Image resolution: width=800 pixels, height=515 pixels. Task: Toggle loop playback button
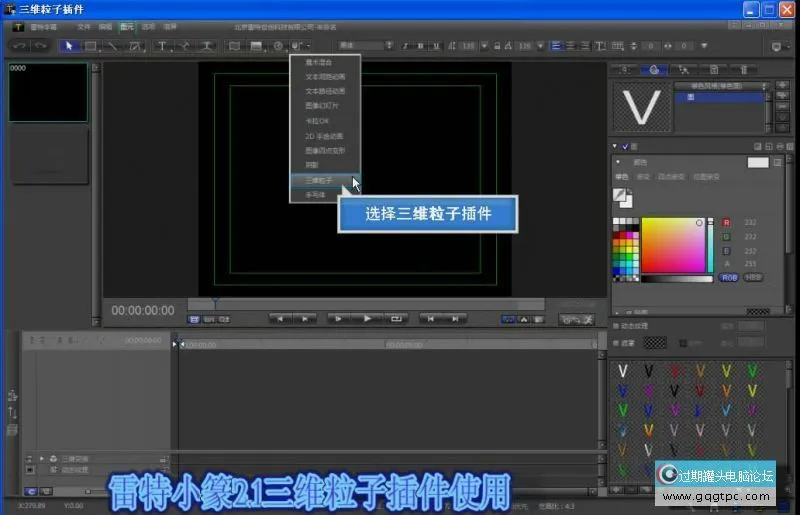coord(396,318)
